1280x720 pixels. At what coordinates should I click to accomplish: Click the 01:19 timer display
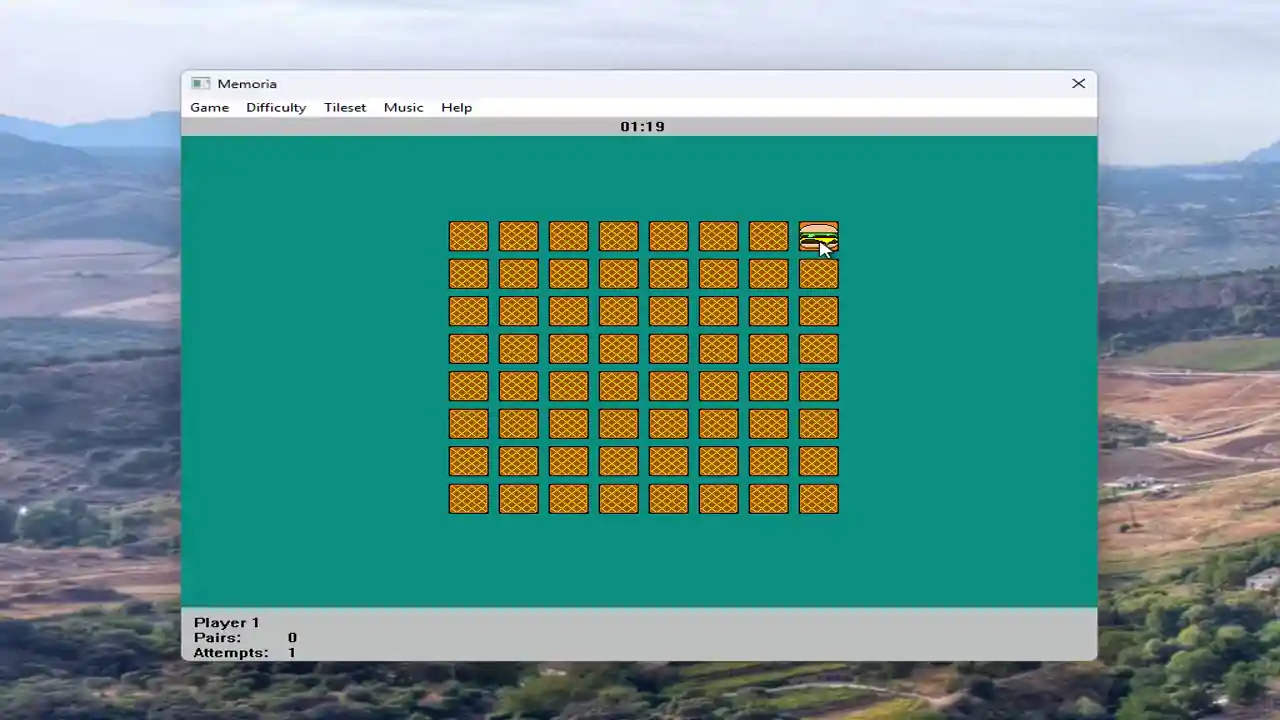[642, 126]
